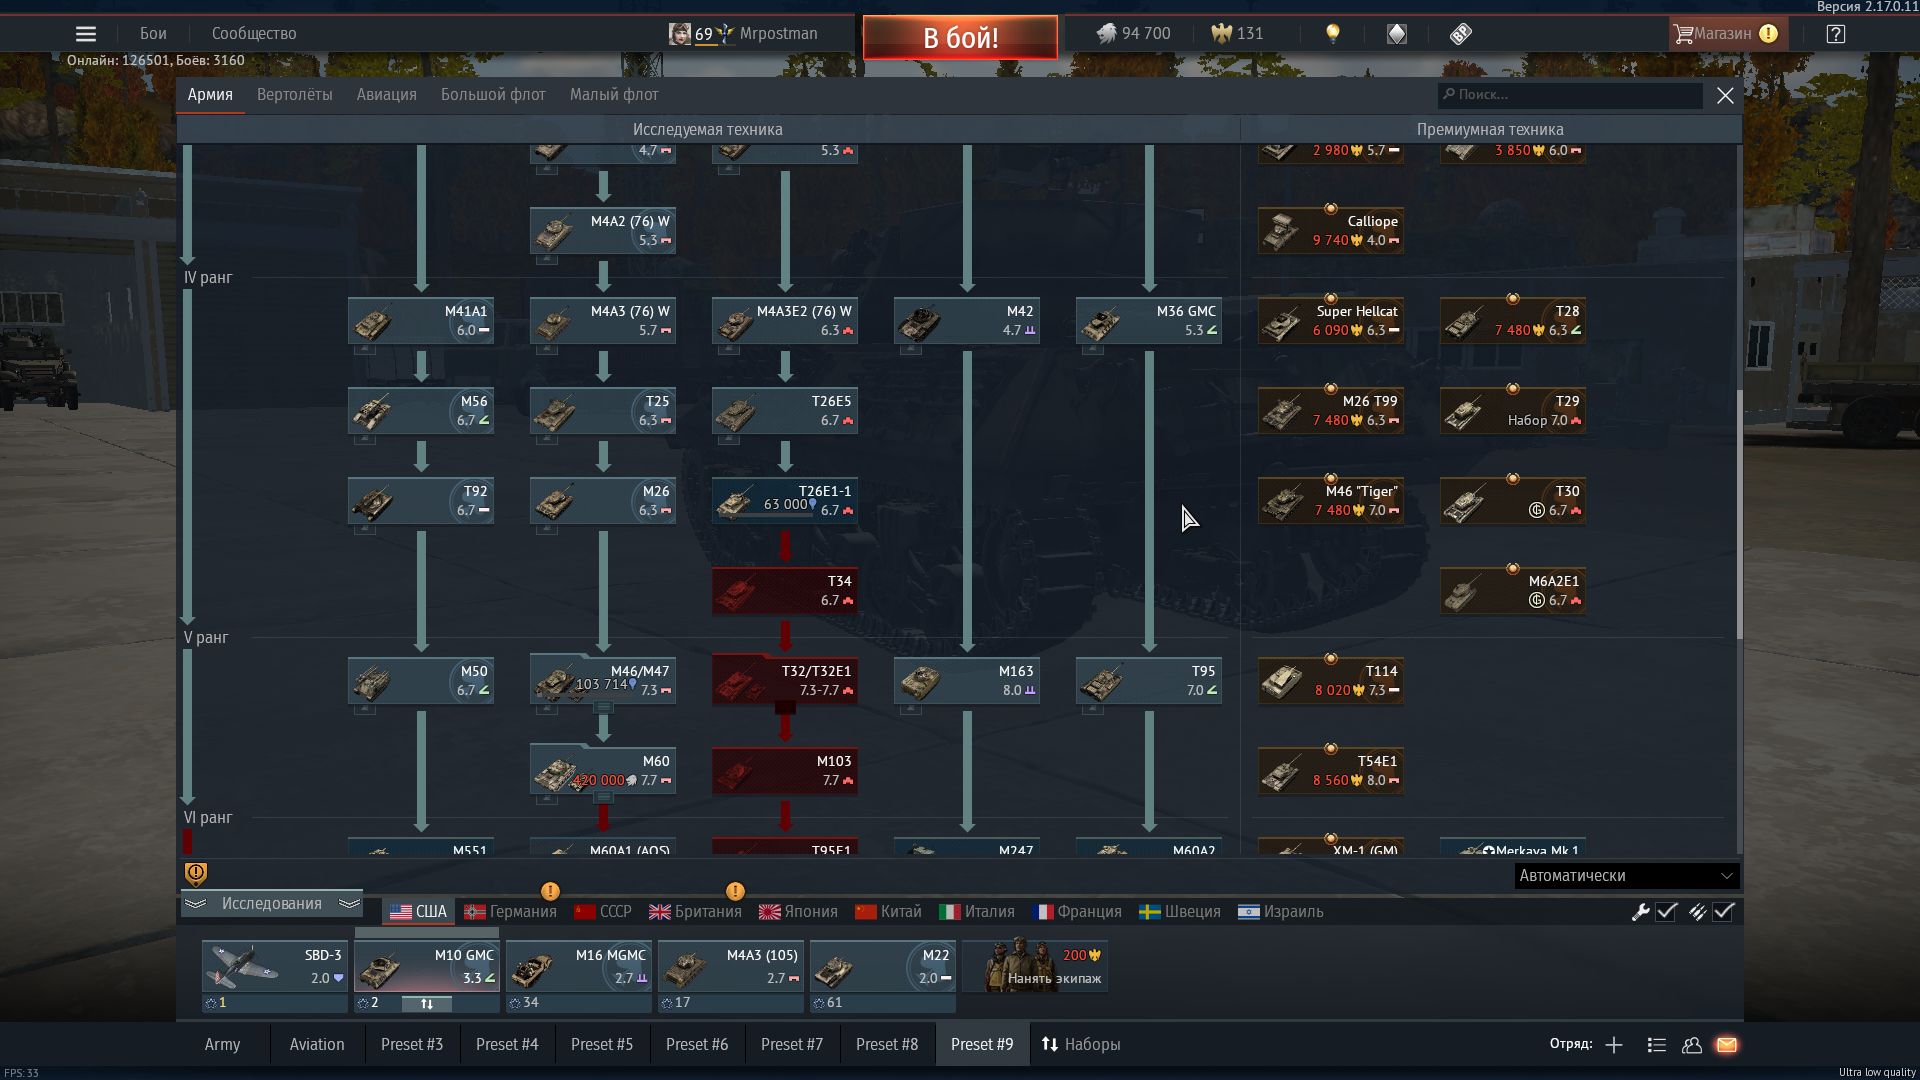Open Mrpostman player profile
This screenshot has width=1920, height=1080.
(x=743, y=34)
